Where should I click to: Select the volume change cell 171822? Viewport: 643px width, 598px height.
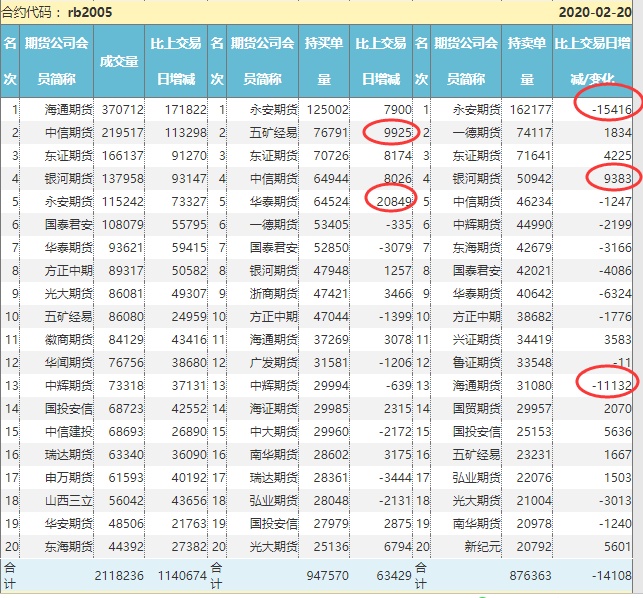(x=186, y=110)
